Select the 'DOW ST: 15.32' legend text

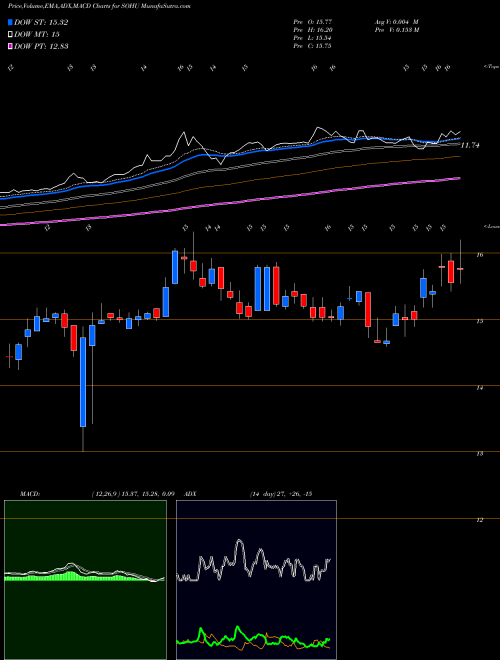click(x=41, y=22)
